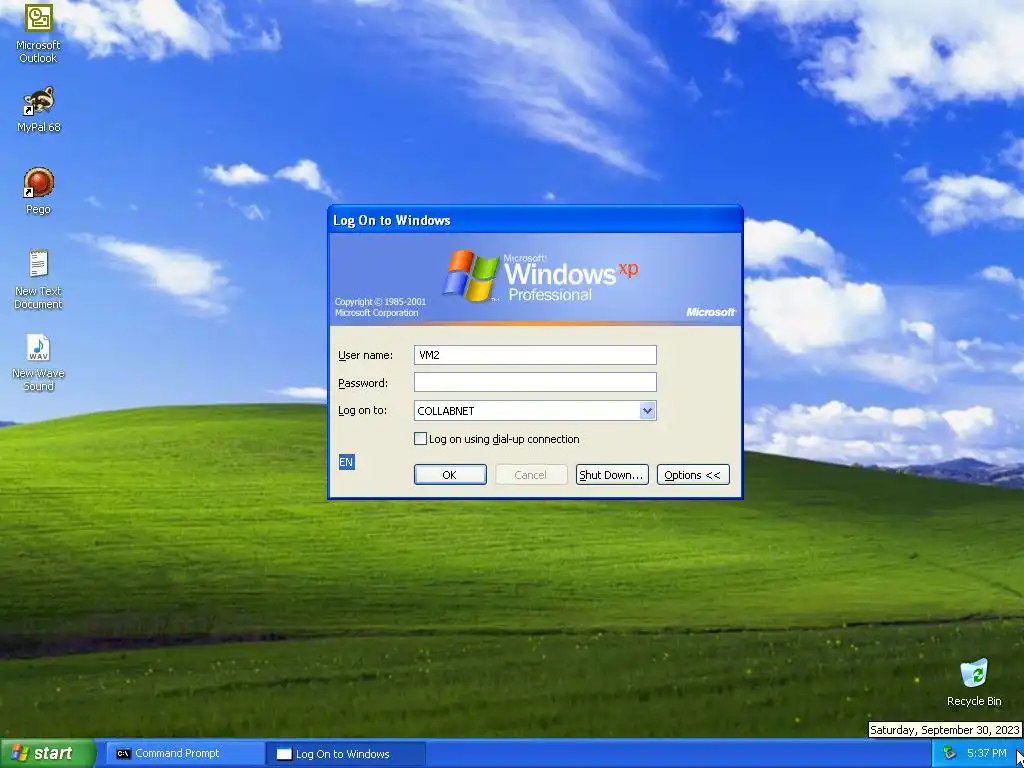Click the 5:37 PM taskbar clock

(x=987, y=754)
